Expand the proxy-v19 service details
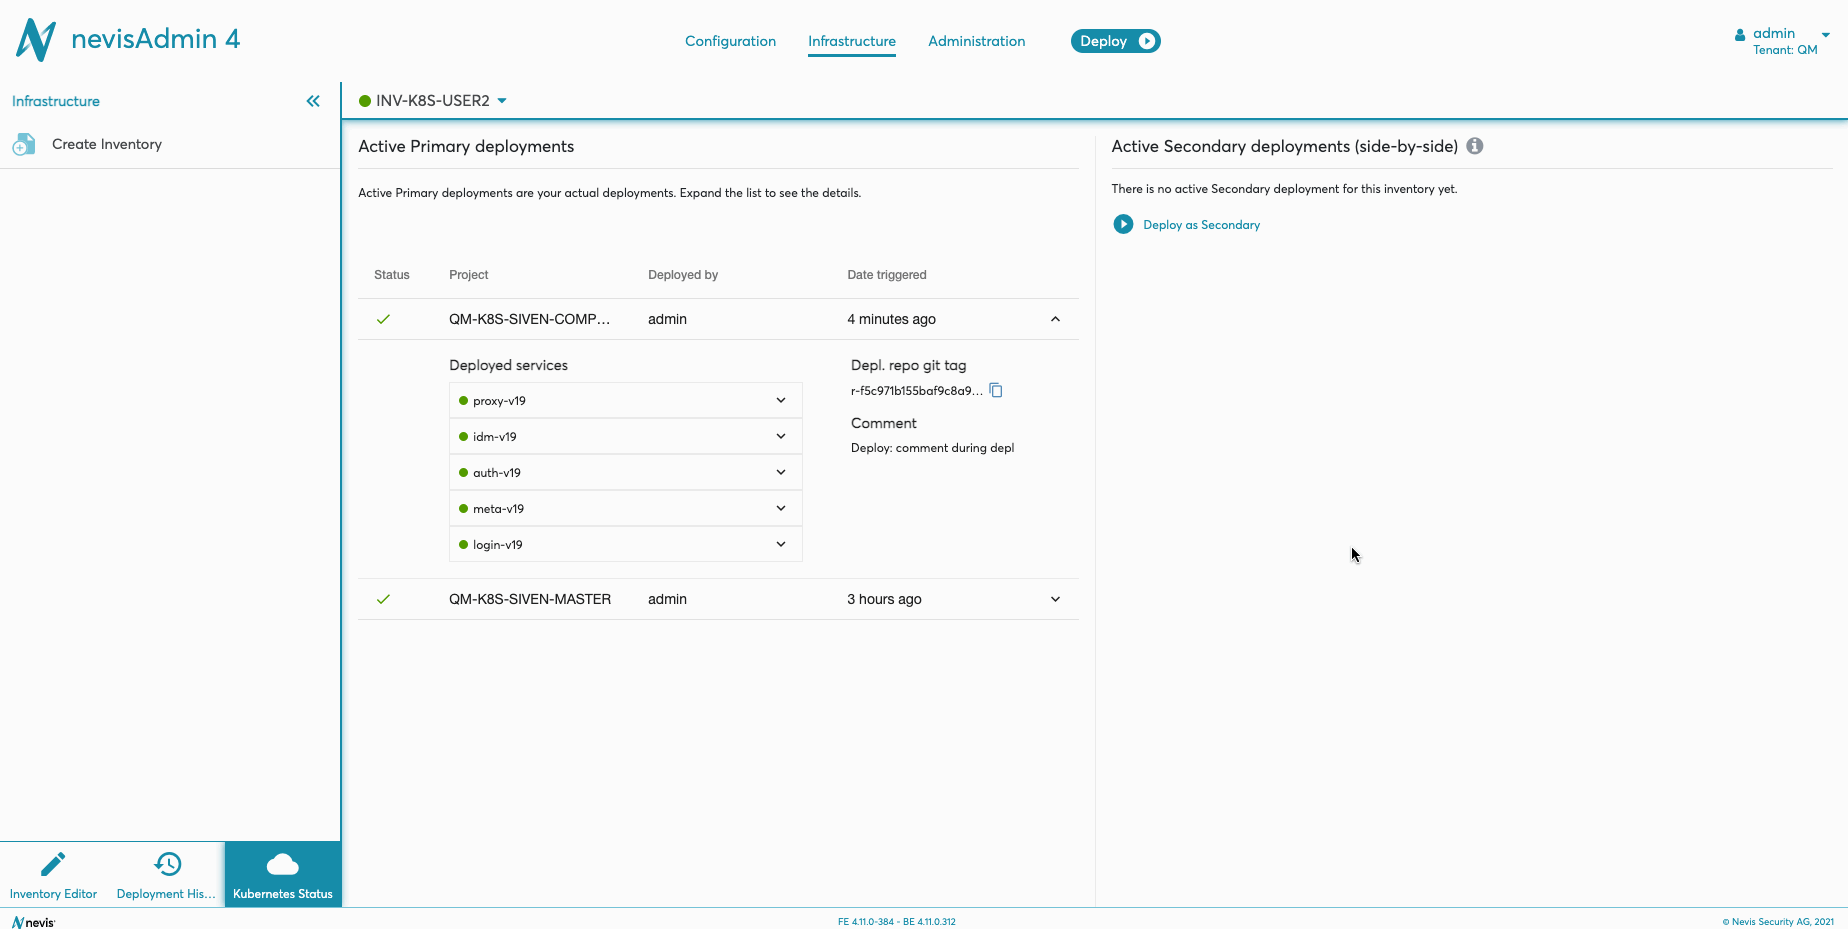Screen dimensions: 1848x929 (781, 401)
